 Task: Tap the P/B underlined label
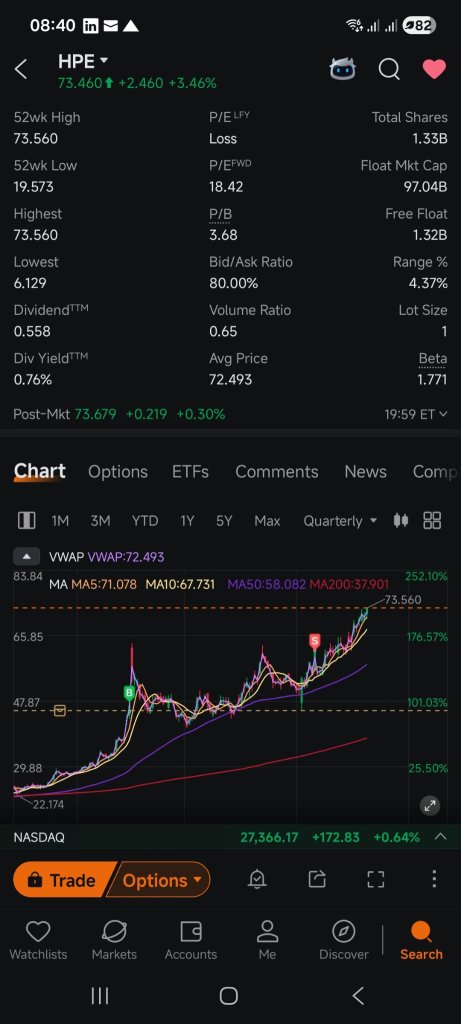tap(221, 215)
